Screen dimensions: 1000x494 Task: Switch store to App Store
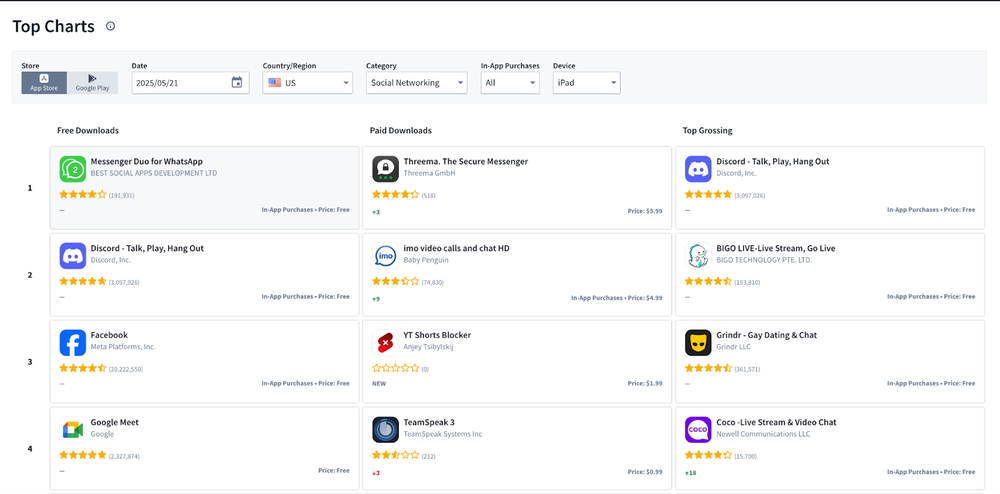tap(44, 82)
